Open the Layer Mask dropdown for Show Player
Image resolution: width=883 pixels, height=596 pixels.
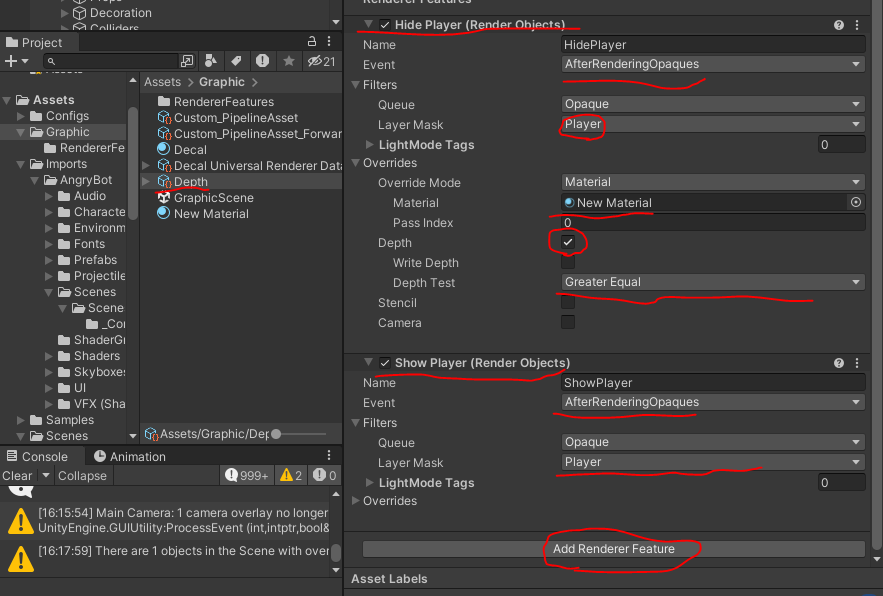[713, 462]
